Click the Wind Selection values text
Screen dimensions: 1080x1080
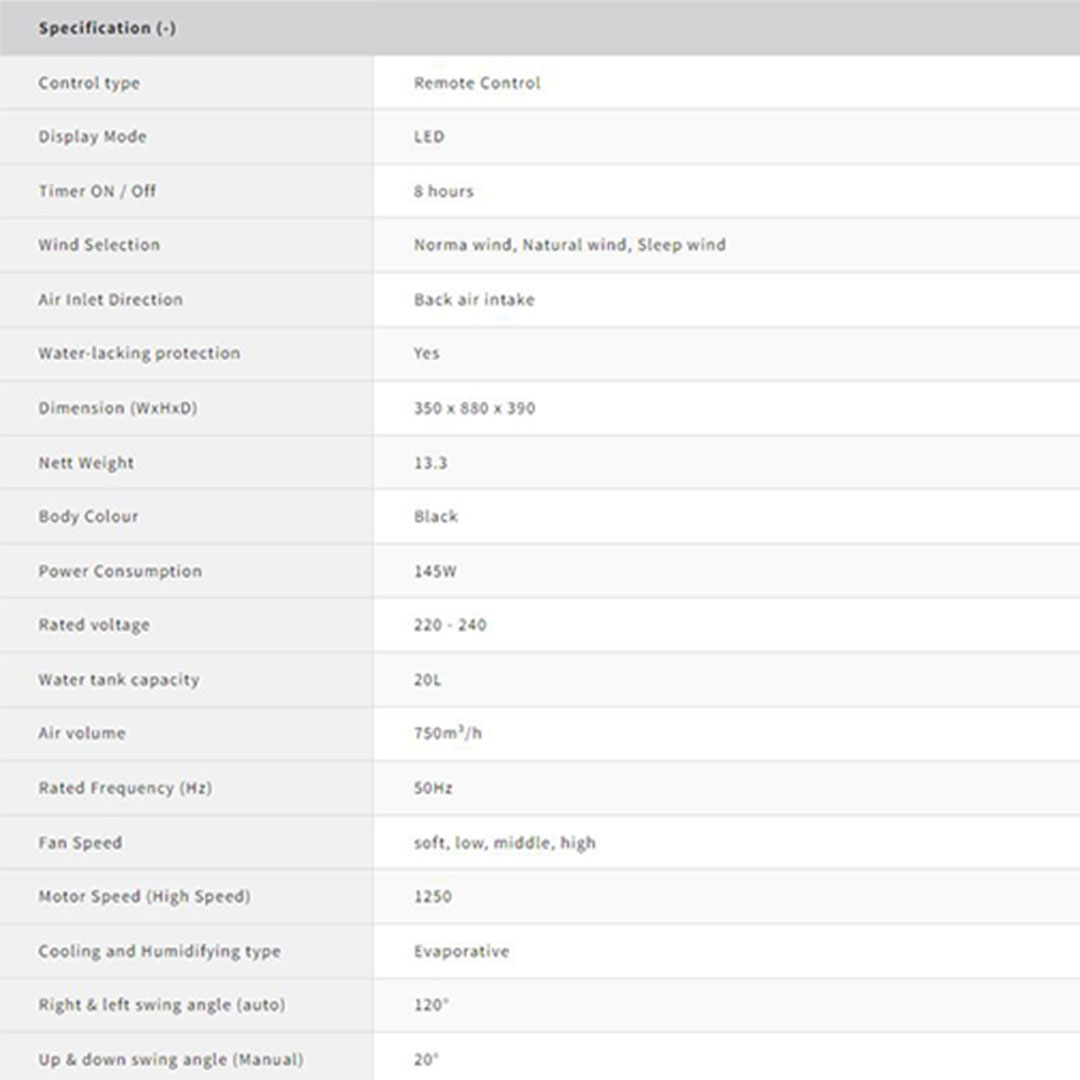570,245
